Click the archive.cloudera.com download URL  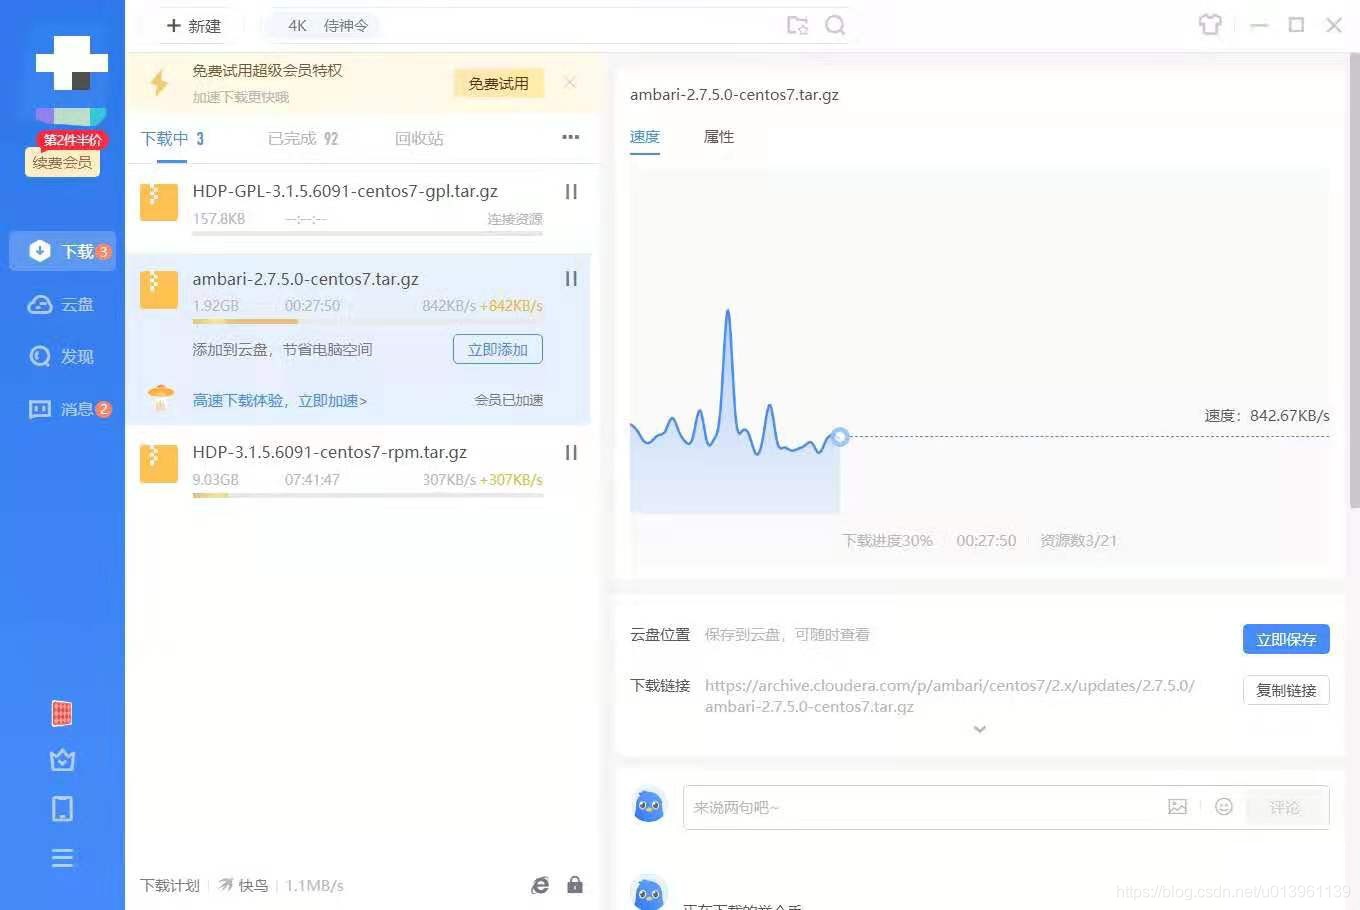point(949,696)
